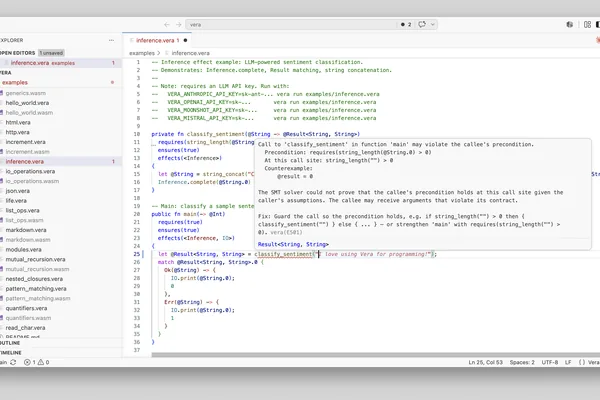
Task: Open nested_closures.vera file
Action: tap(34, 279)
